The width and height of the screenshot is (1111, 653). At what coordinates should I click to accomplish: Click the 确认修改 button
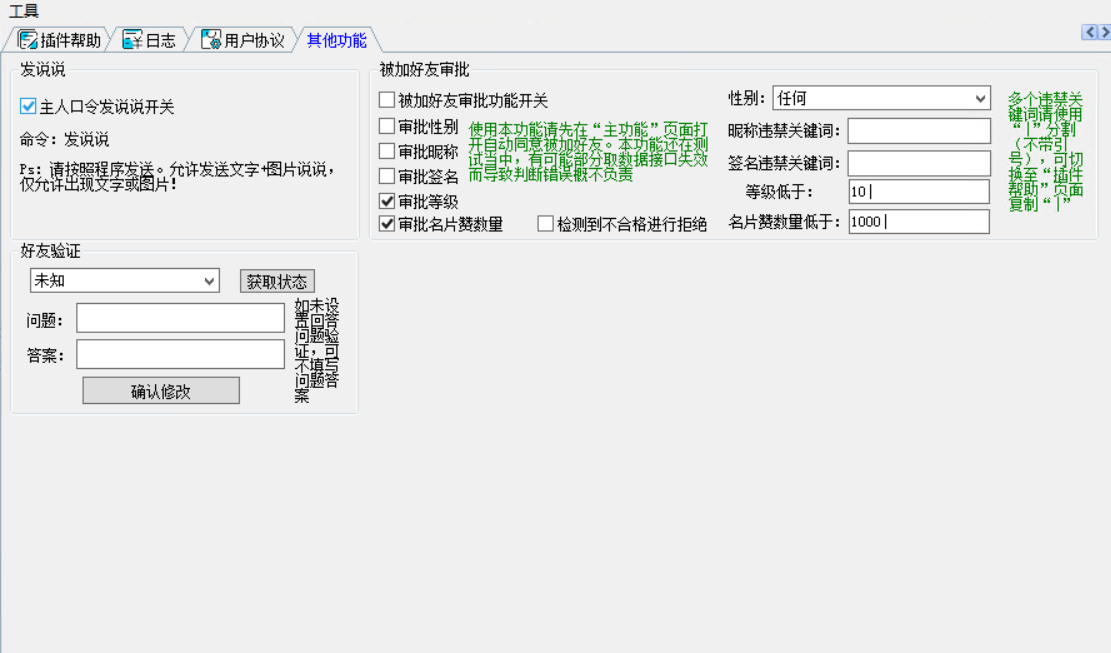click(x=163, y=389)
